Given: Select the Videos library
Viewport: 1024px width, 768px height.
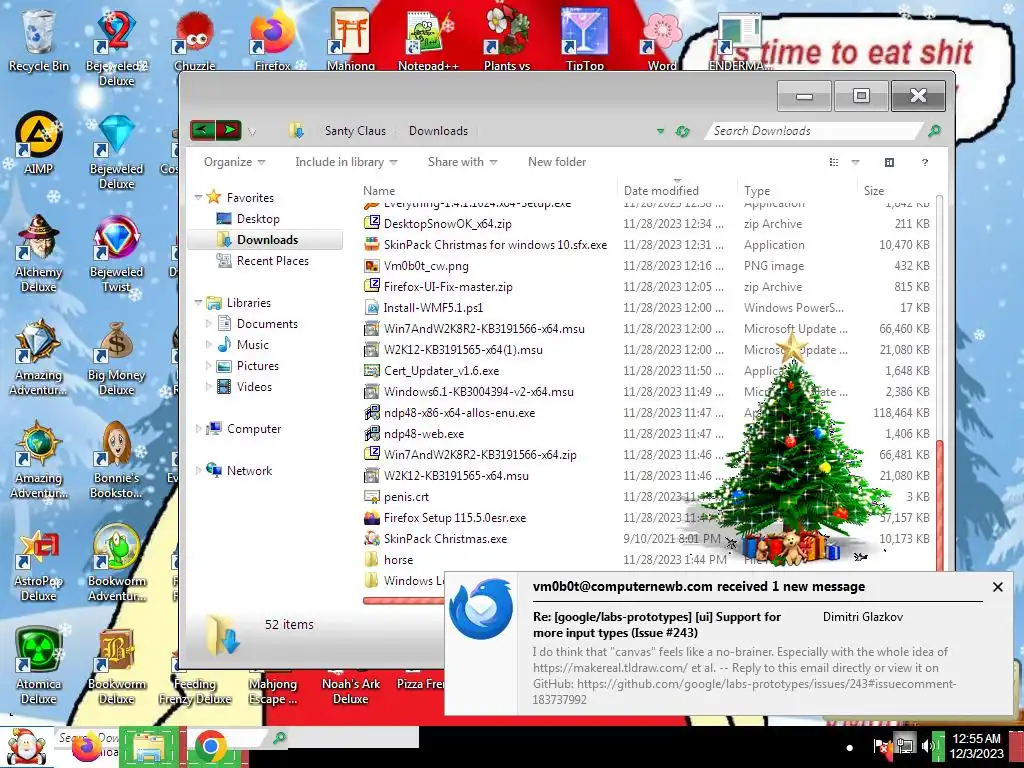Looking at the screenshot, I should point(254,387).
